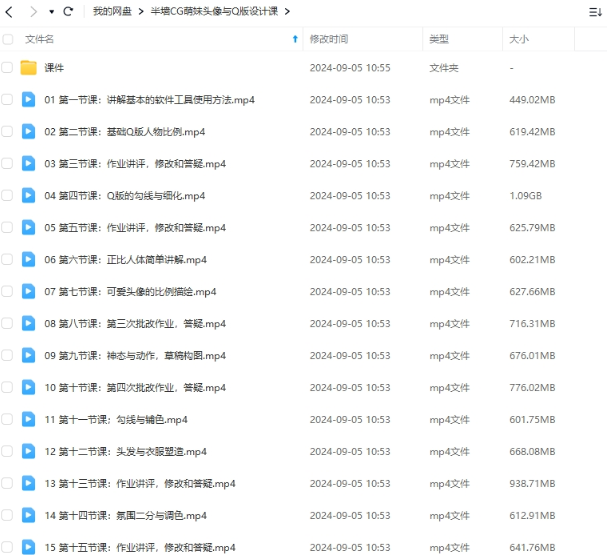Viewport: 608px width, 555px height.
Task: Check the box for lesson 04 video
Action: tap(7, 195)
